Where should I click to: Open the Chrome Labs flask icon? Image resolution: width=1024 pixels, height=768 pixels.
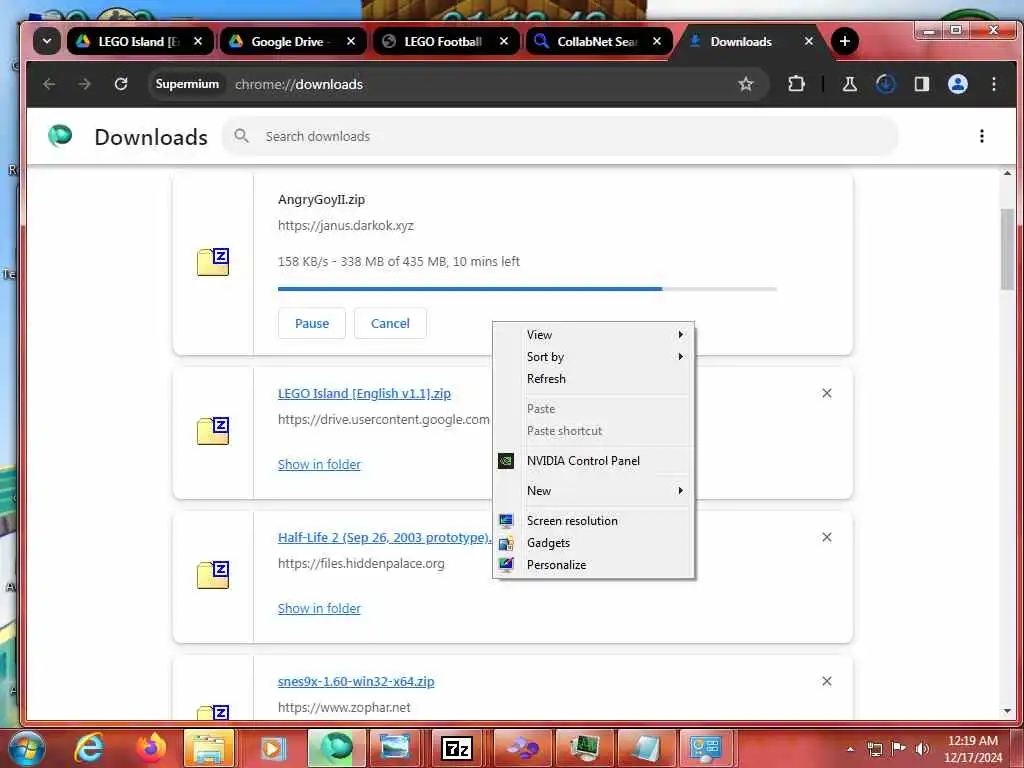[850, 84]
